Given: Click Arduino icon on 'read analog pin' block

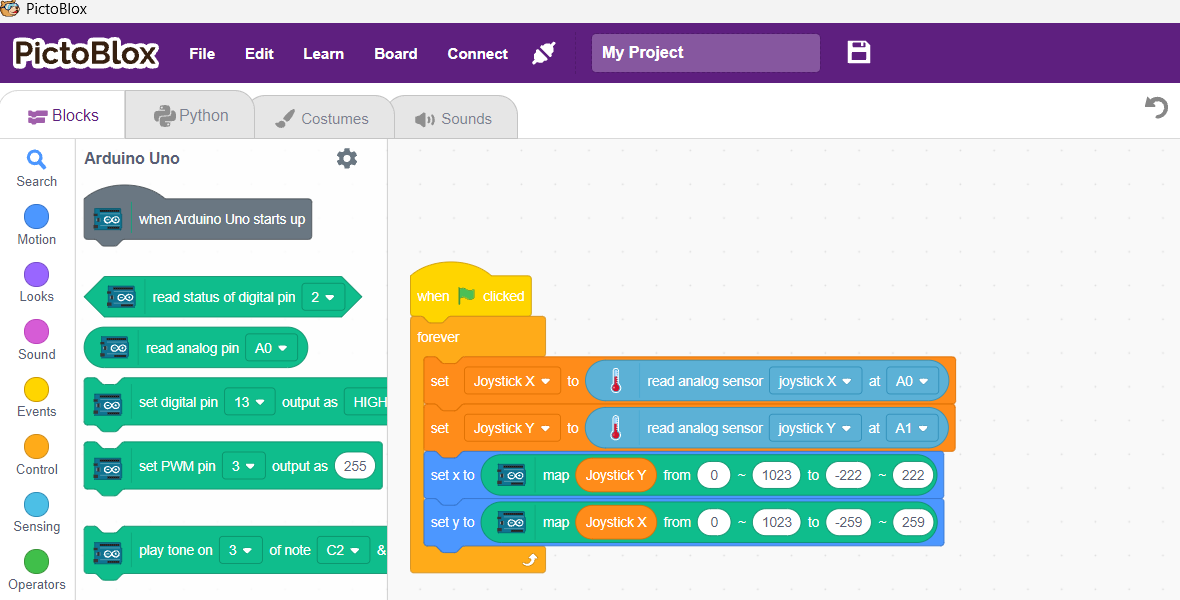Looking at the screenshot, I should tap(114, 348).
